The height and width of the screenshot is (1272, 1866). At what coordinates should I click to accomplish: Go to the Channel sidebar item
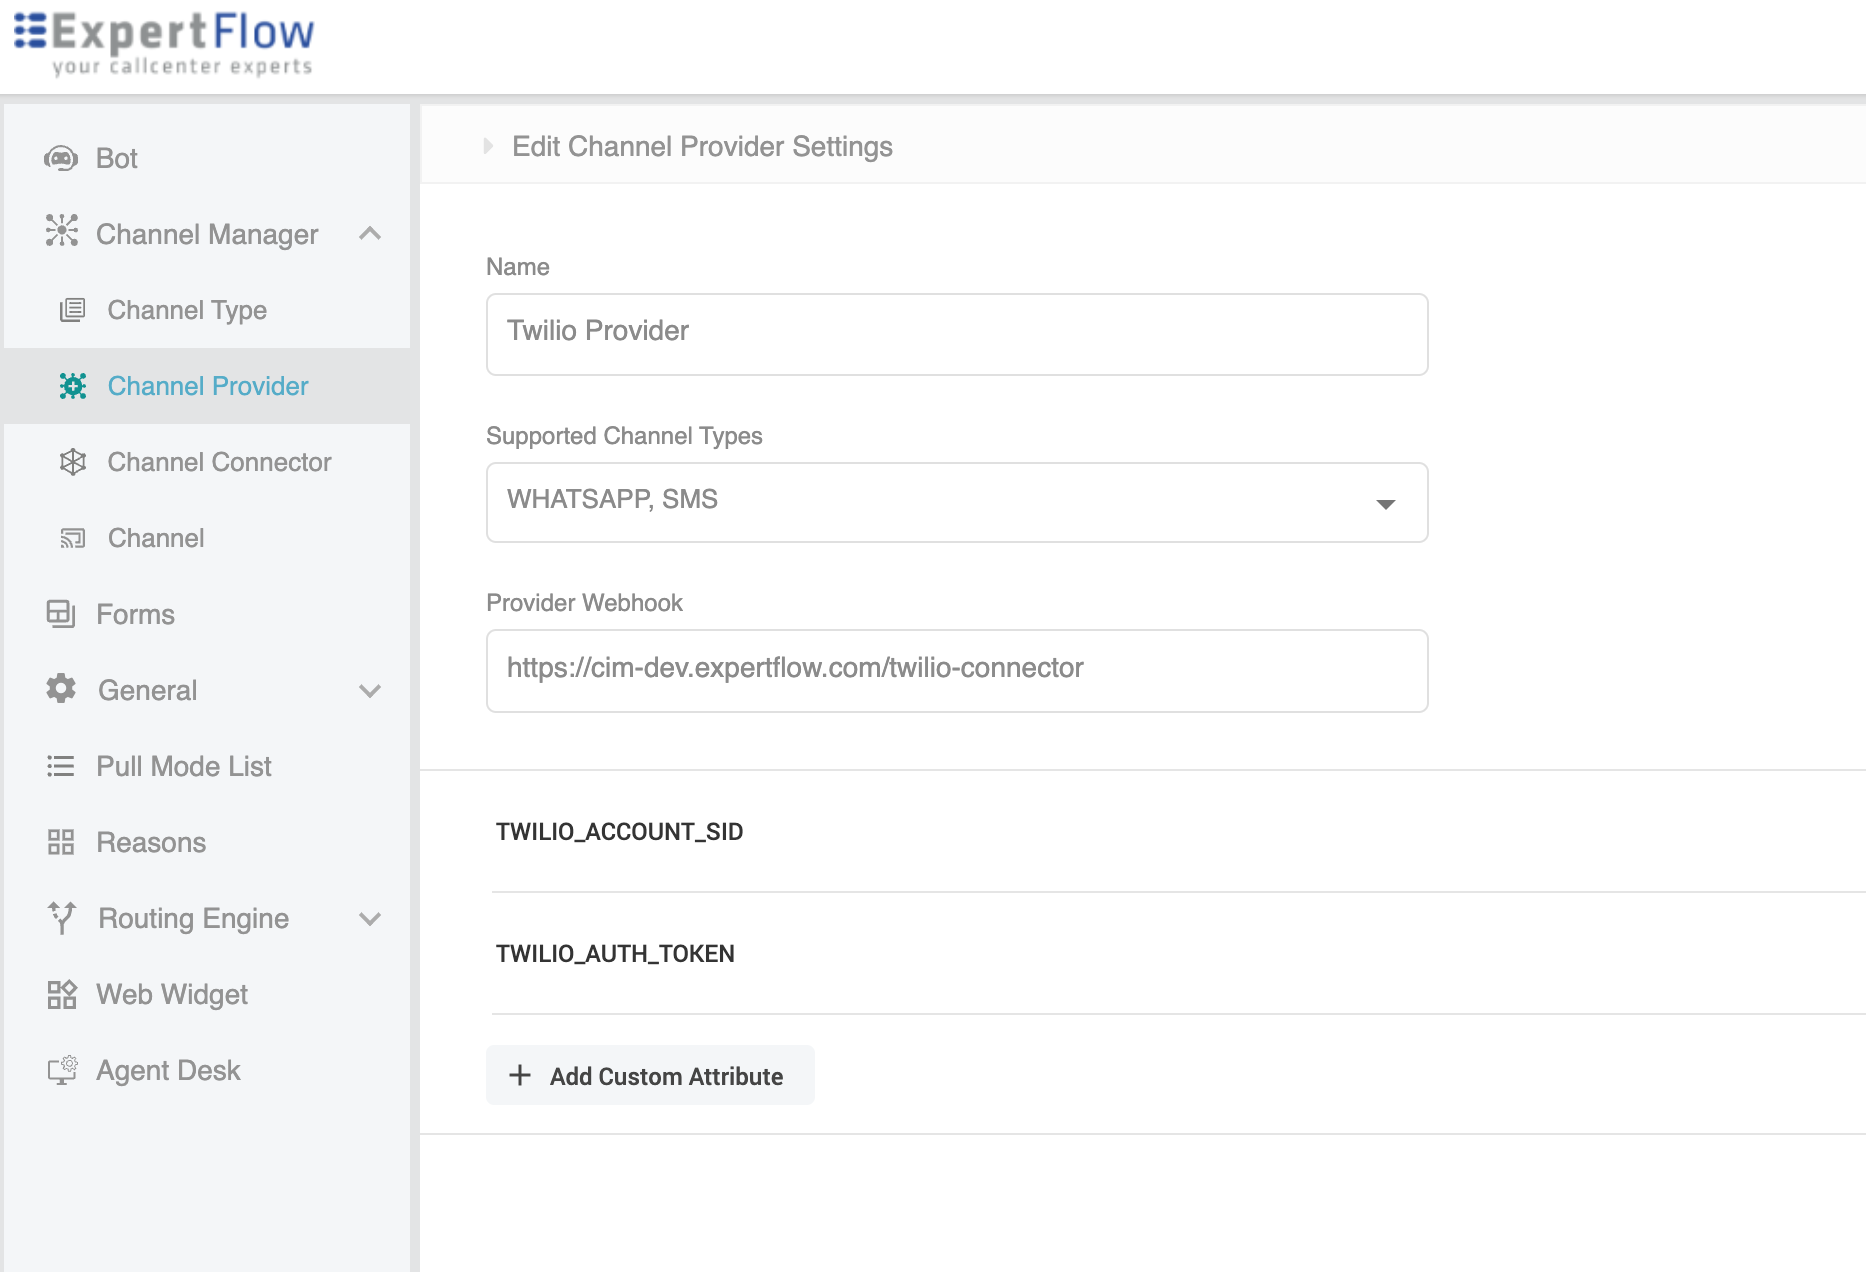155,538
